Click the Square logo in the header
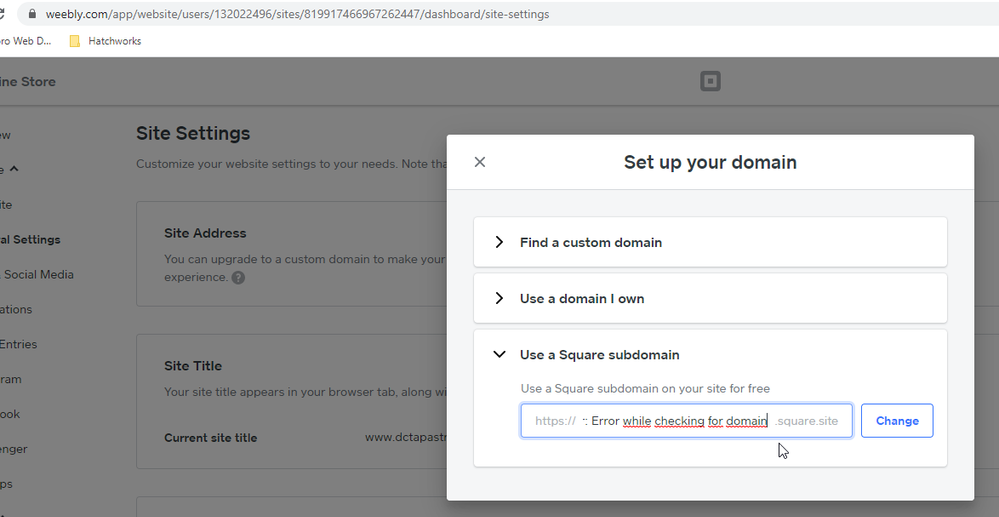This screenshot has height=517, width=999. [x=710, y=82]
